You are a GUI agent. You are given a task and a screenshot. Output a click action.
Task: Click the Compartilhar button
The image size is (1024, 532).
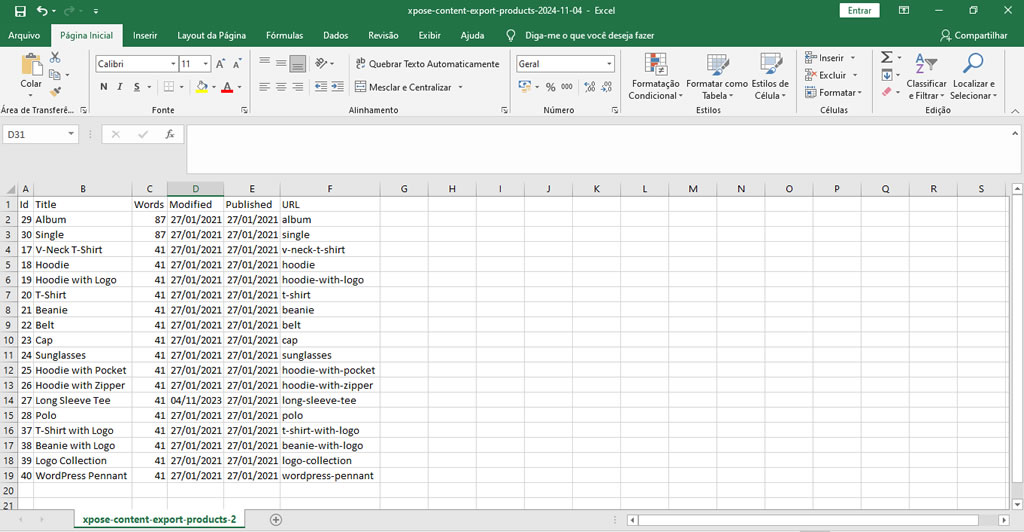click(x=974, y=35)
